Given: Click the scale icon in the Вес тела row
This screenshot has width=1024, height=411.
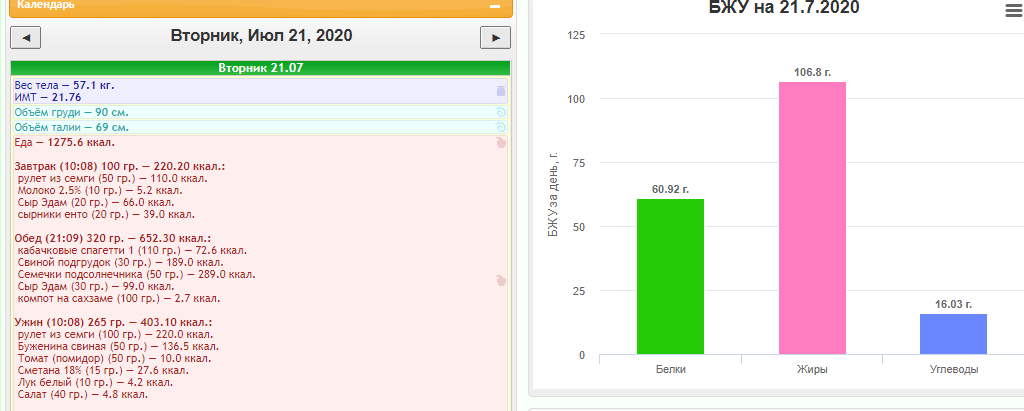Looking at the screenshot, I should click(x=501, y=91).
